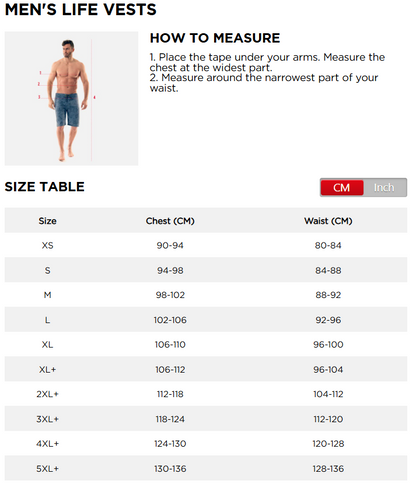
Task: Select the XS size row label
Action: click(x=47, y=245)
